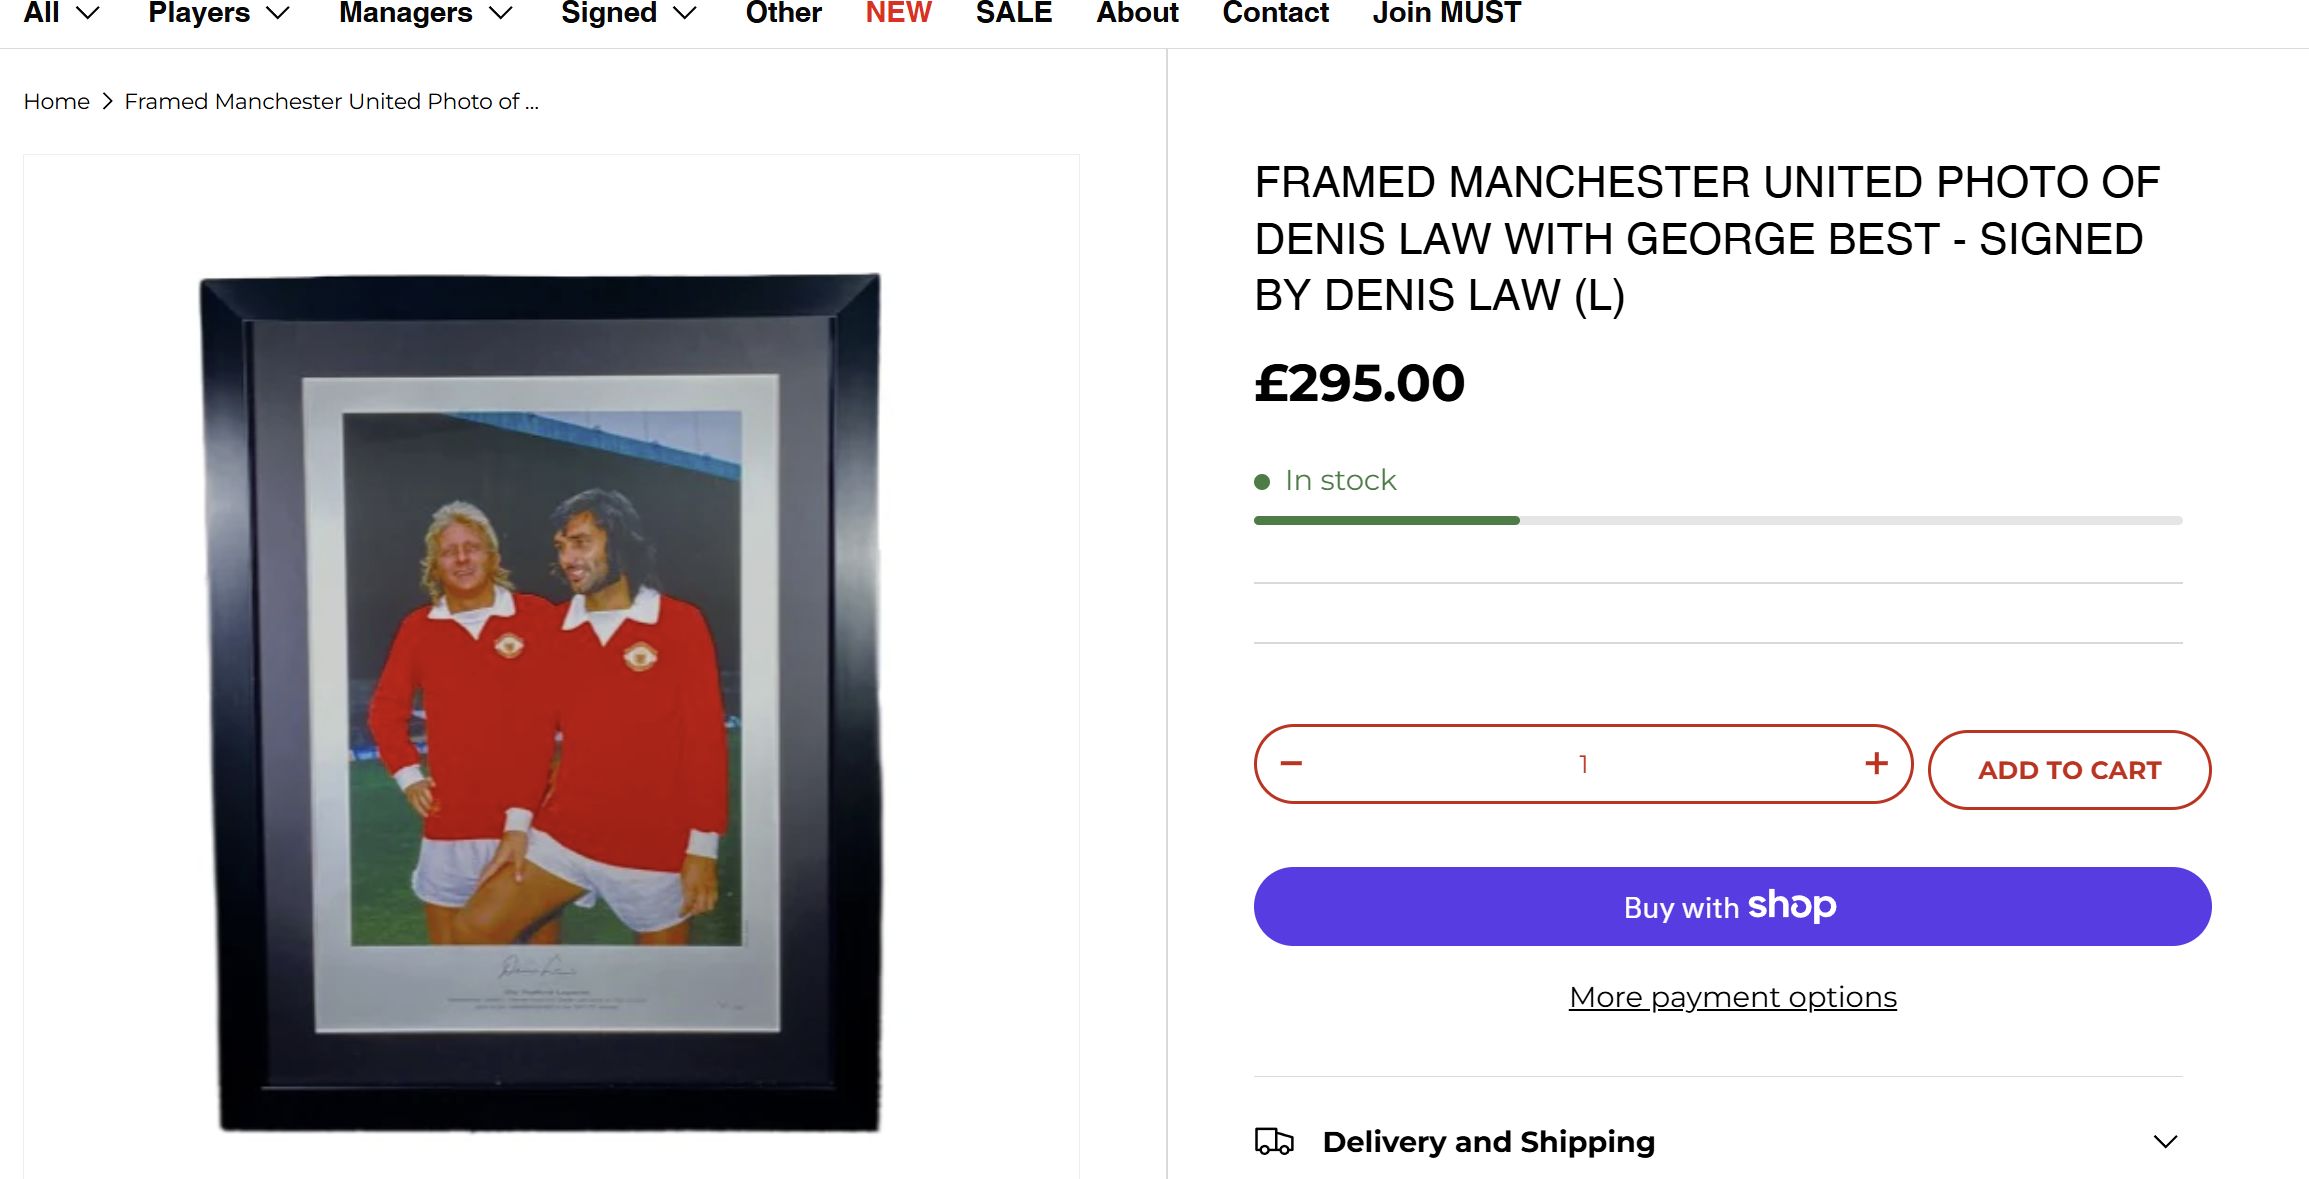
Task: Open the Managers dropdown
Action: click(x=425, y=13)
